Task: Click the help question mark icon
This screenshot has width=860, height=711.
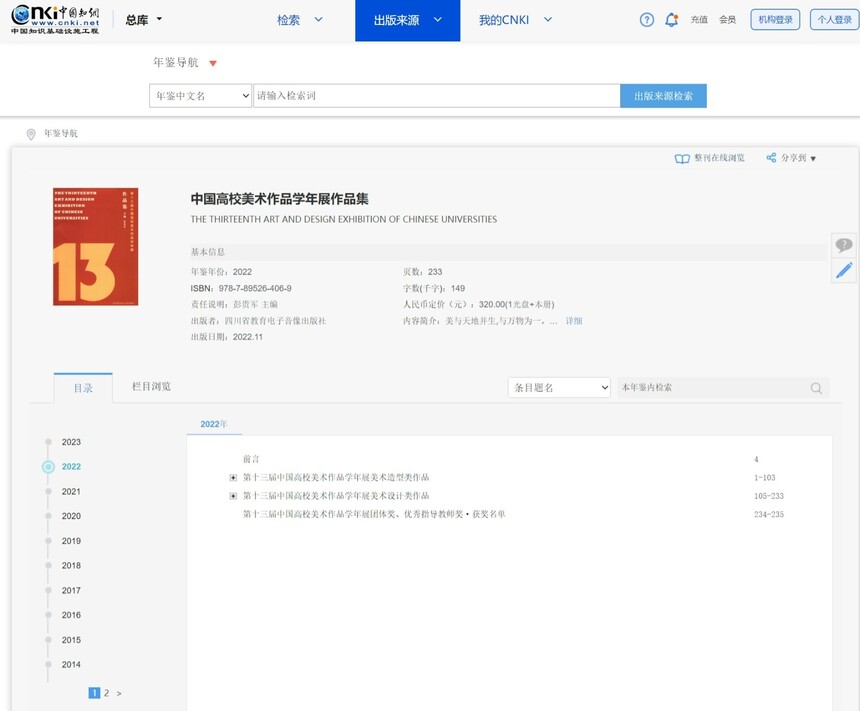Action: click(x=646, y=20)
